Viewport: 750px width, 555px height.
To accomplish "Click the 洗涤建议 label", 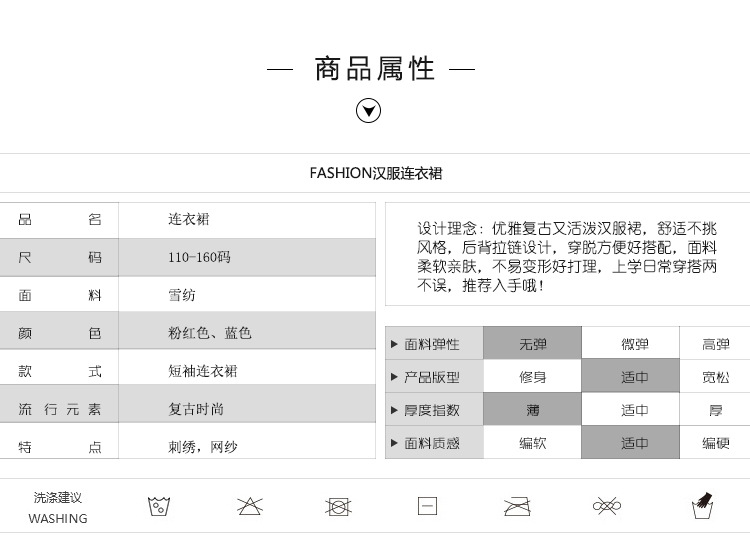I will 58,498.
